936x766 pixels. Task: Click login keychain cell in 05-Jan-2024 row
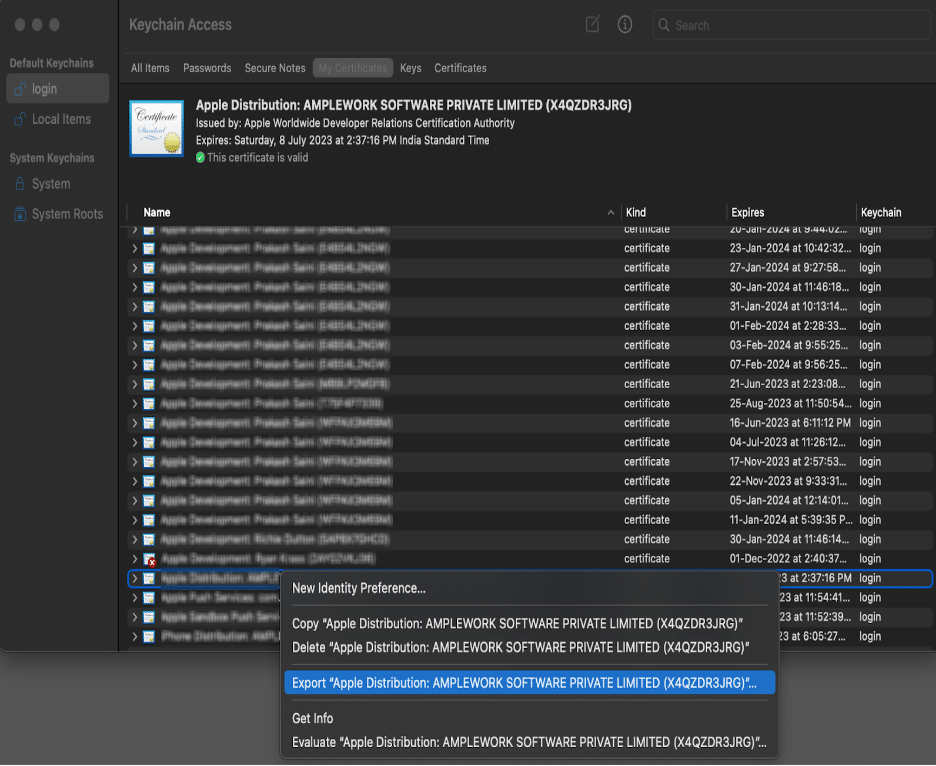(870, 500)
